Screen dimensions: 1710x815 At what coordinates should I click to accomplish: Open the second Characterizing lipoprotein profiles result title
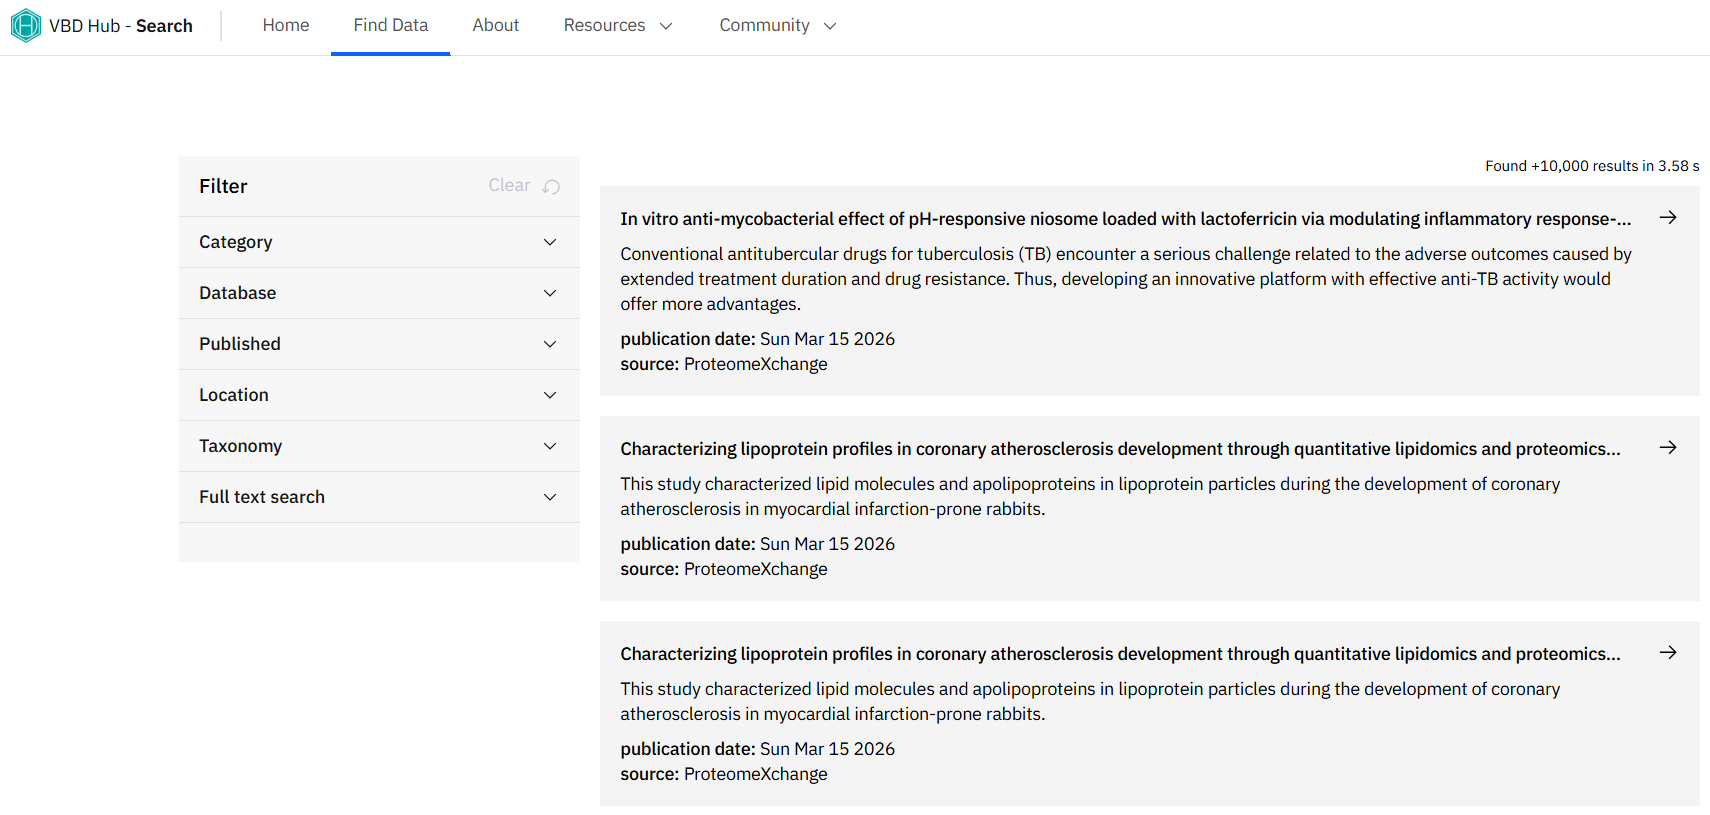[x=1120, y=449]
